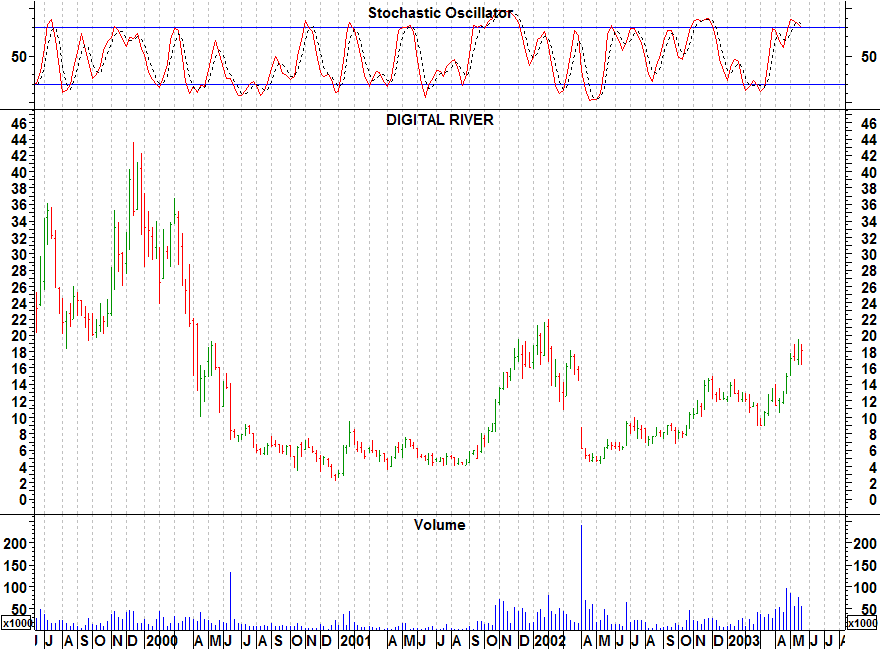Click the 46 label on left price axis
Viewport: 880px width, 650px height.
click(x=19, y=123)
